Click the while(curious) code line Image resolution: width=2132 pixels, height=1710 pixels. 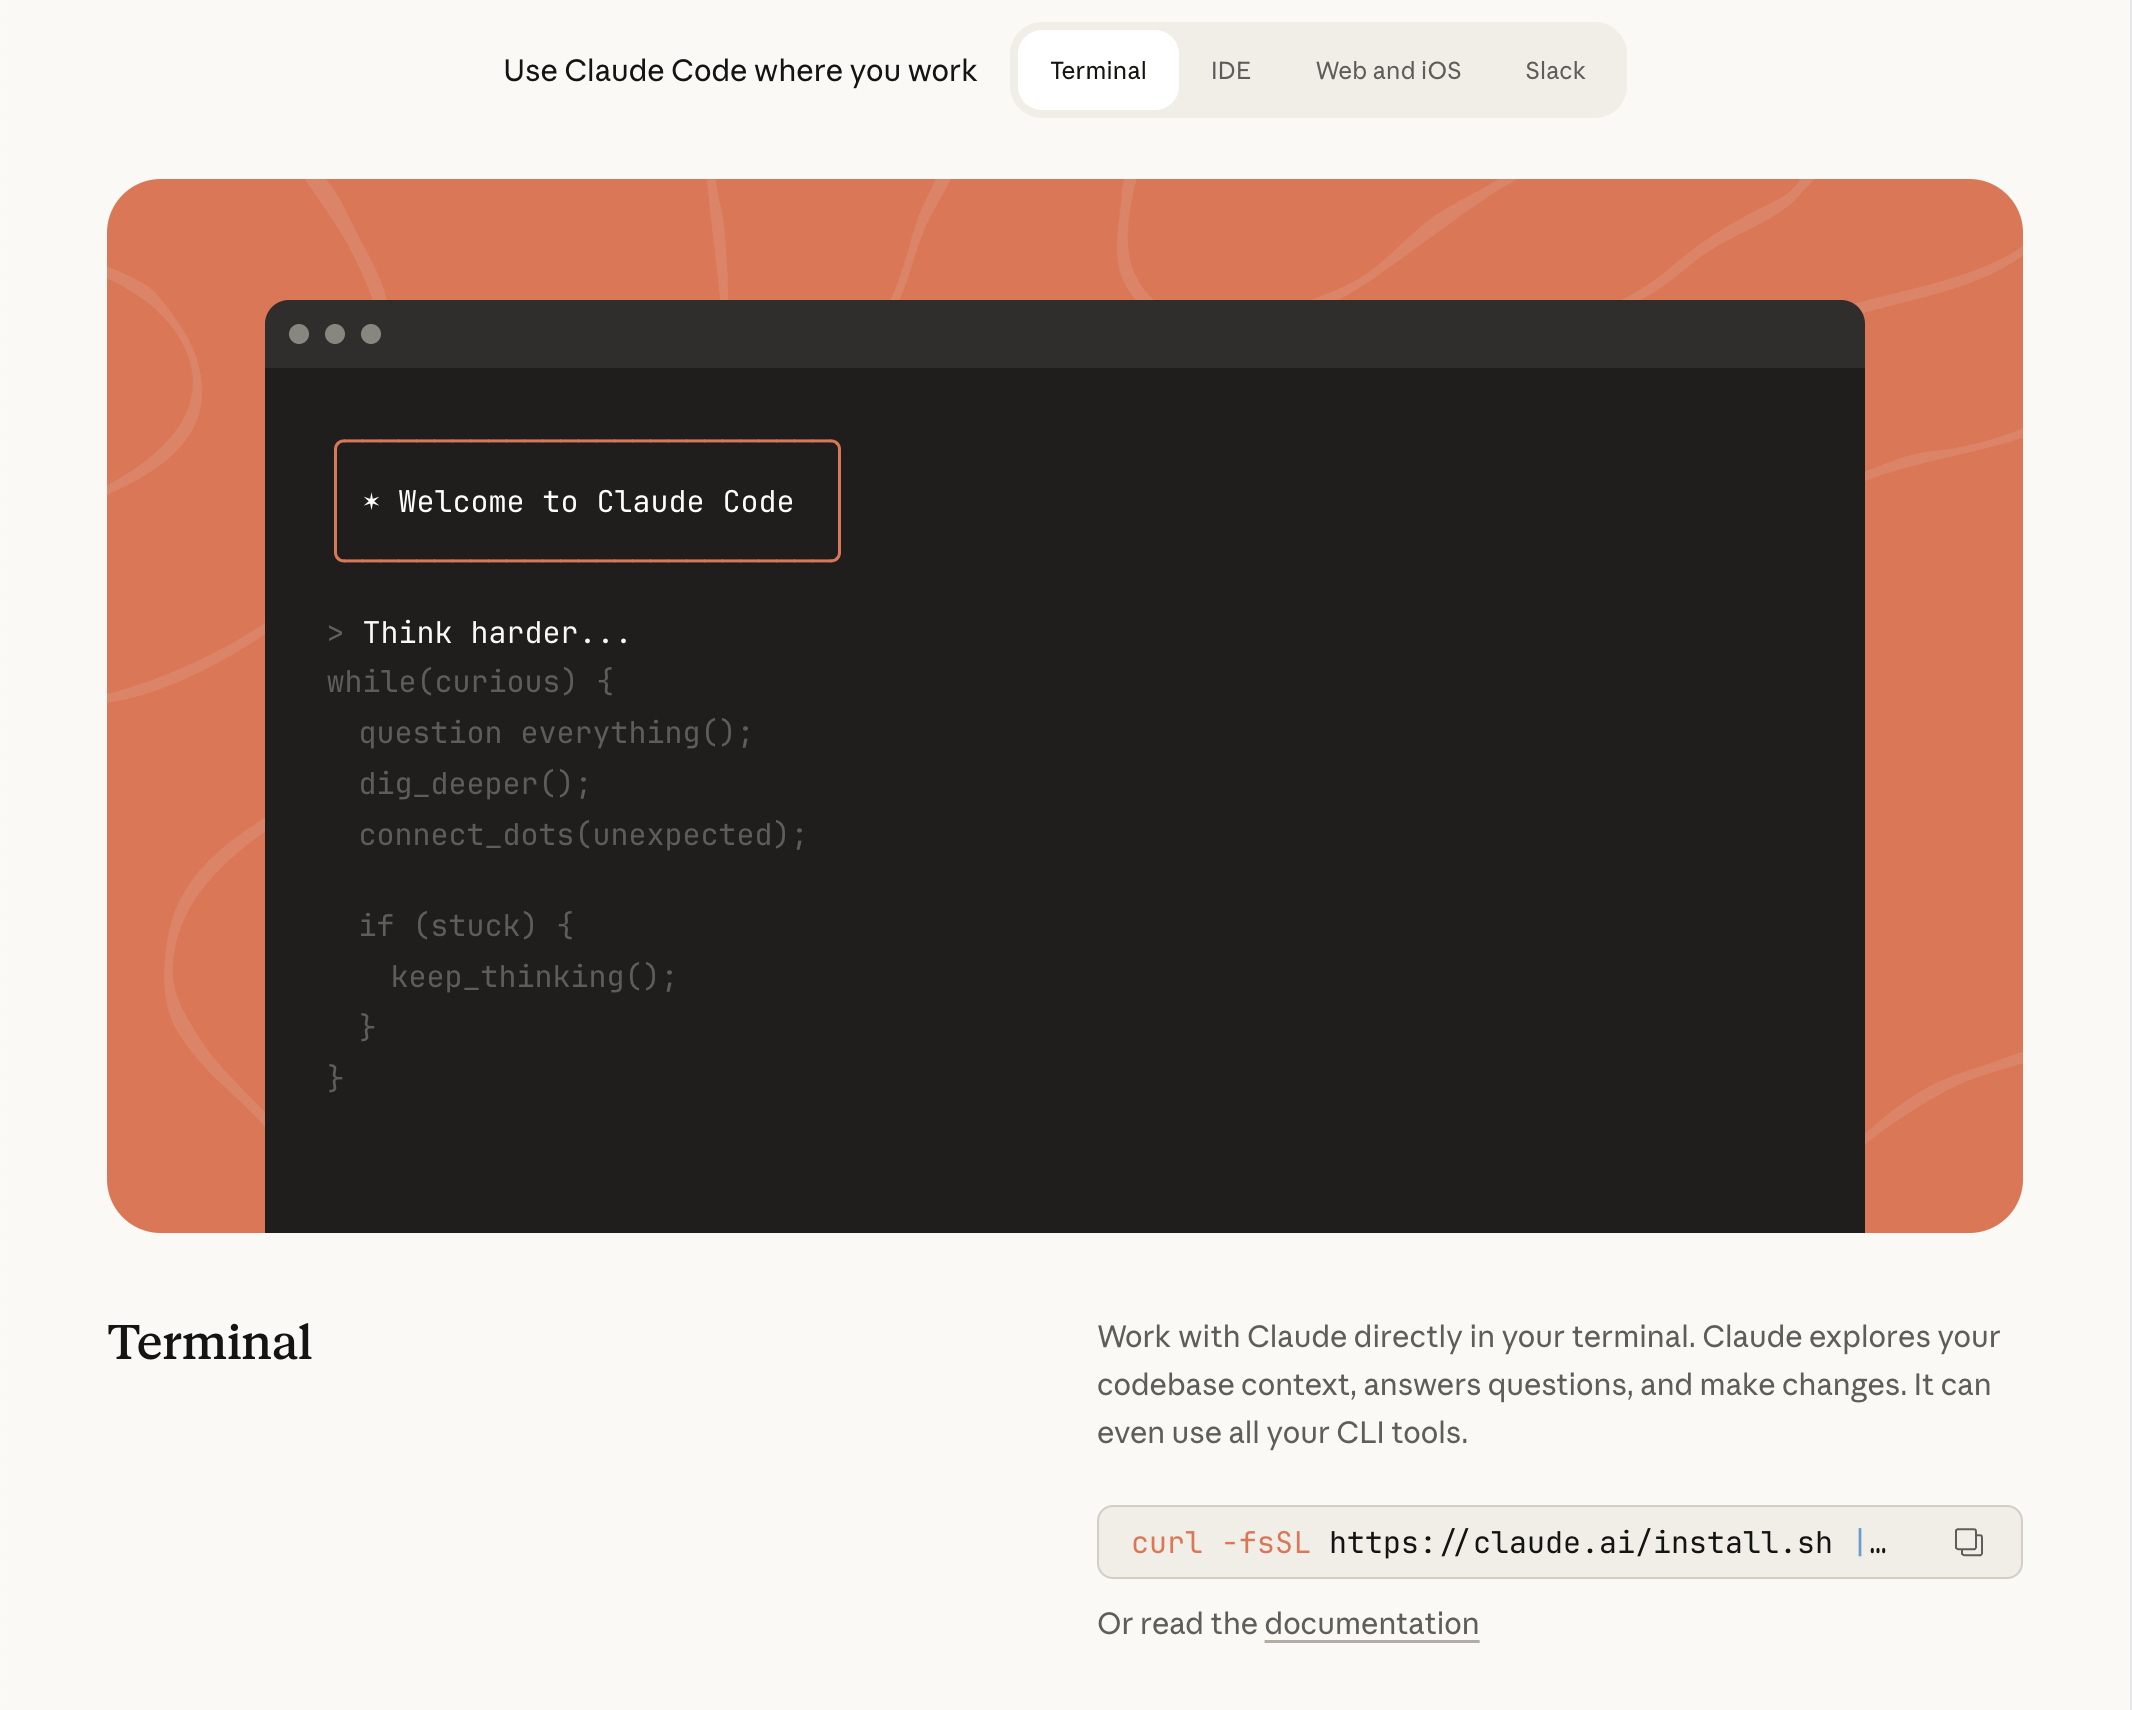[x=470, y=682]
